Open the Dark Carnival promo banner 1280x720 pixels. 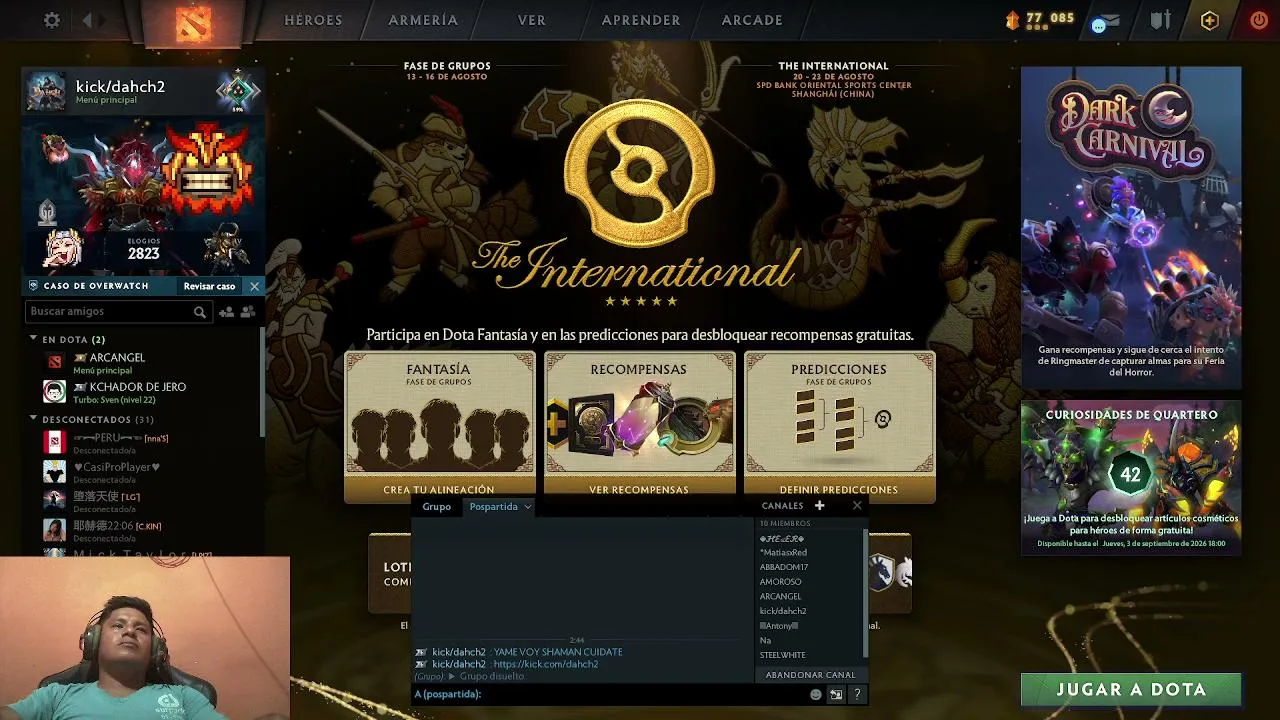[1131, 227]
